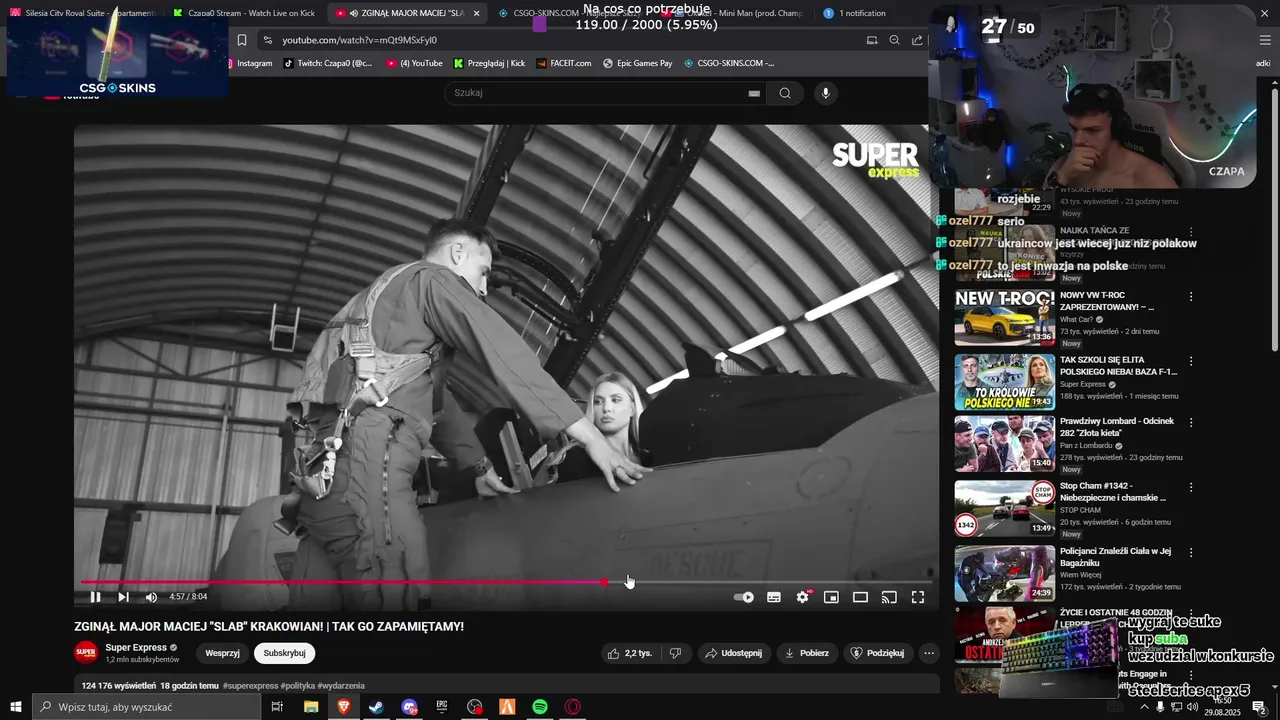Open the browser hamburger main menu

click(1265, 40)
